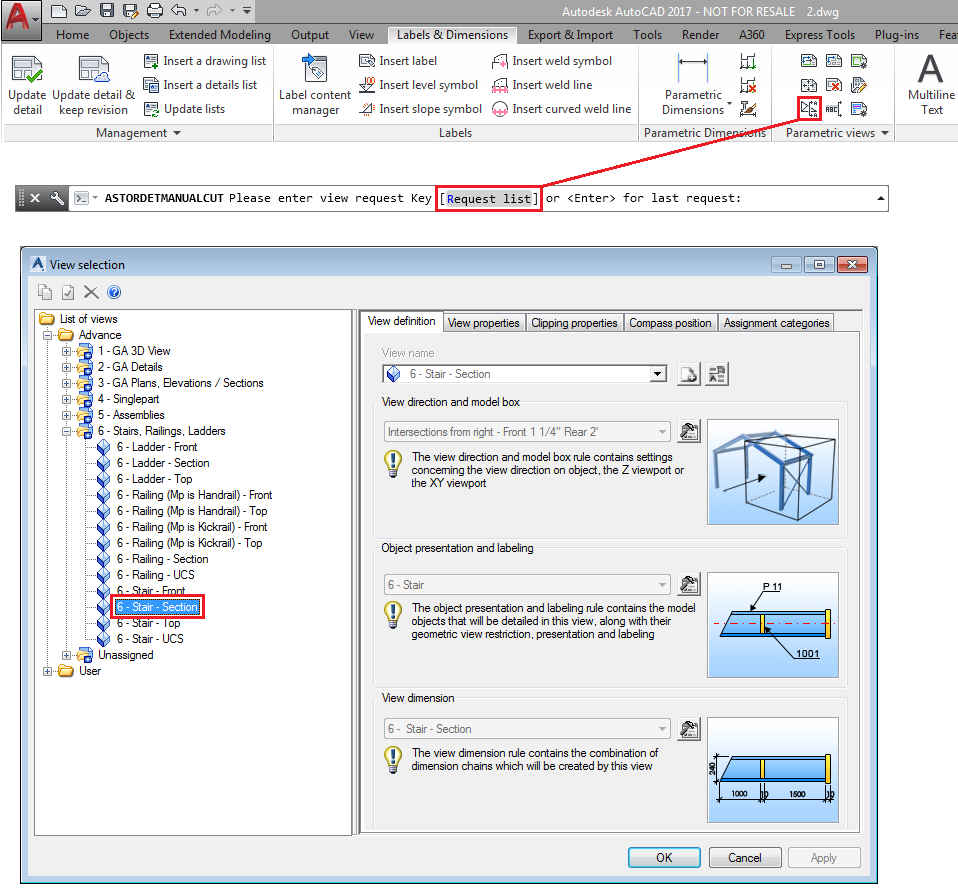Viewport: 958px width, 896px height.
Task: Click the new view icon beside View name
Action: click(x=689, y=374)
